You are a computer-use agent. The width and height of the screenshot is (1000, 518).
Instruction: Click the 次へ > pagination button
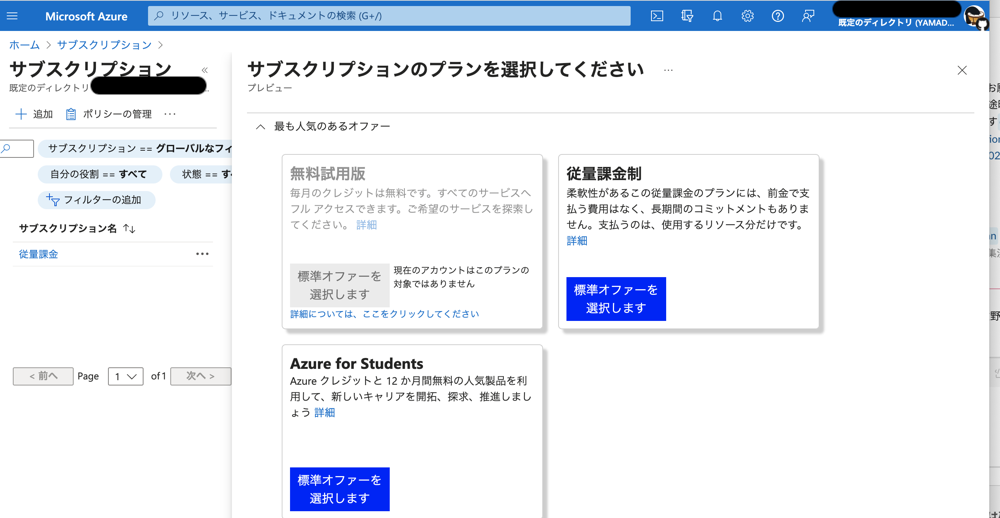click(x=200, y=376)
